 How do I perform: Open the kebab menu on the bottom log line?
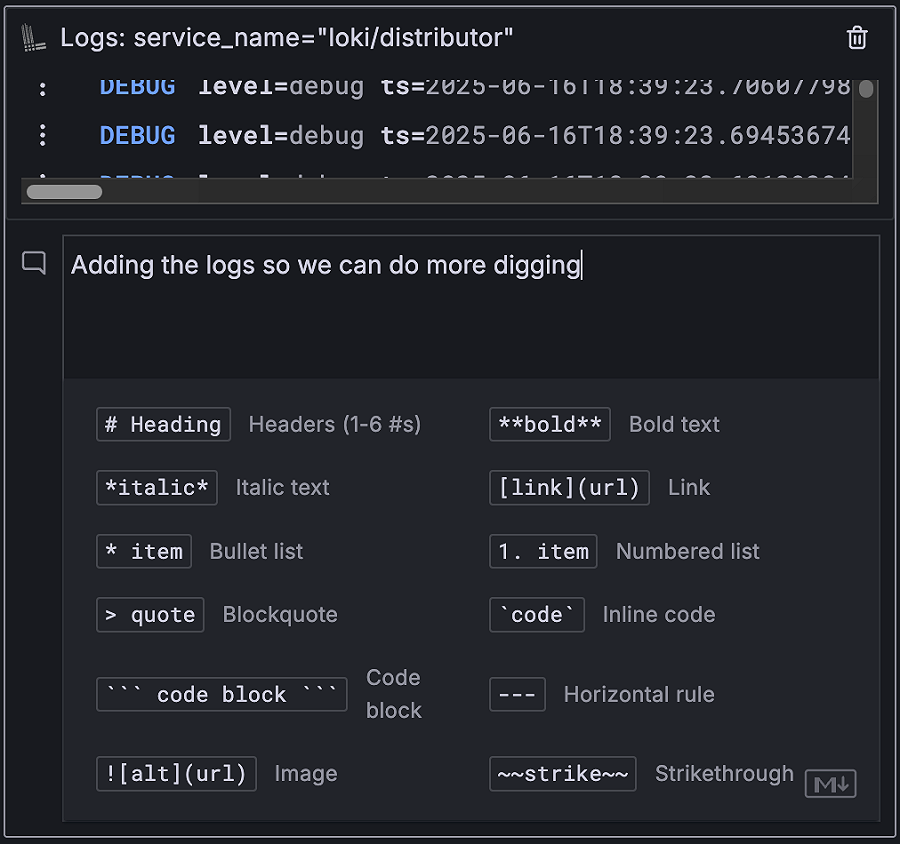[41, 178]
